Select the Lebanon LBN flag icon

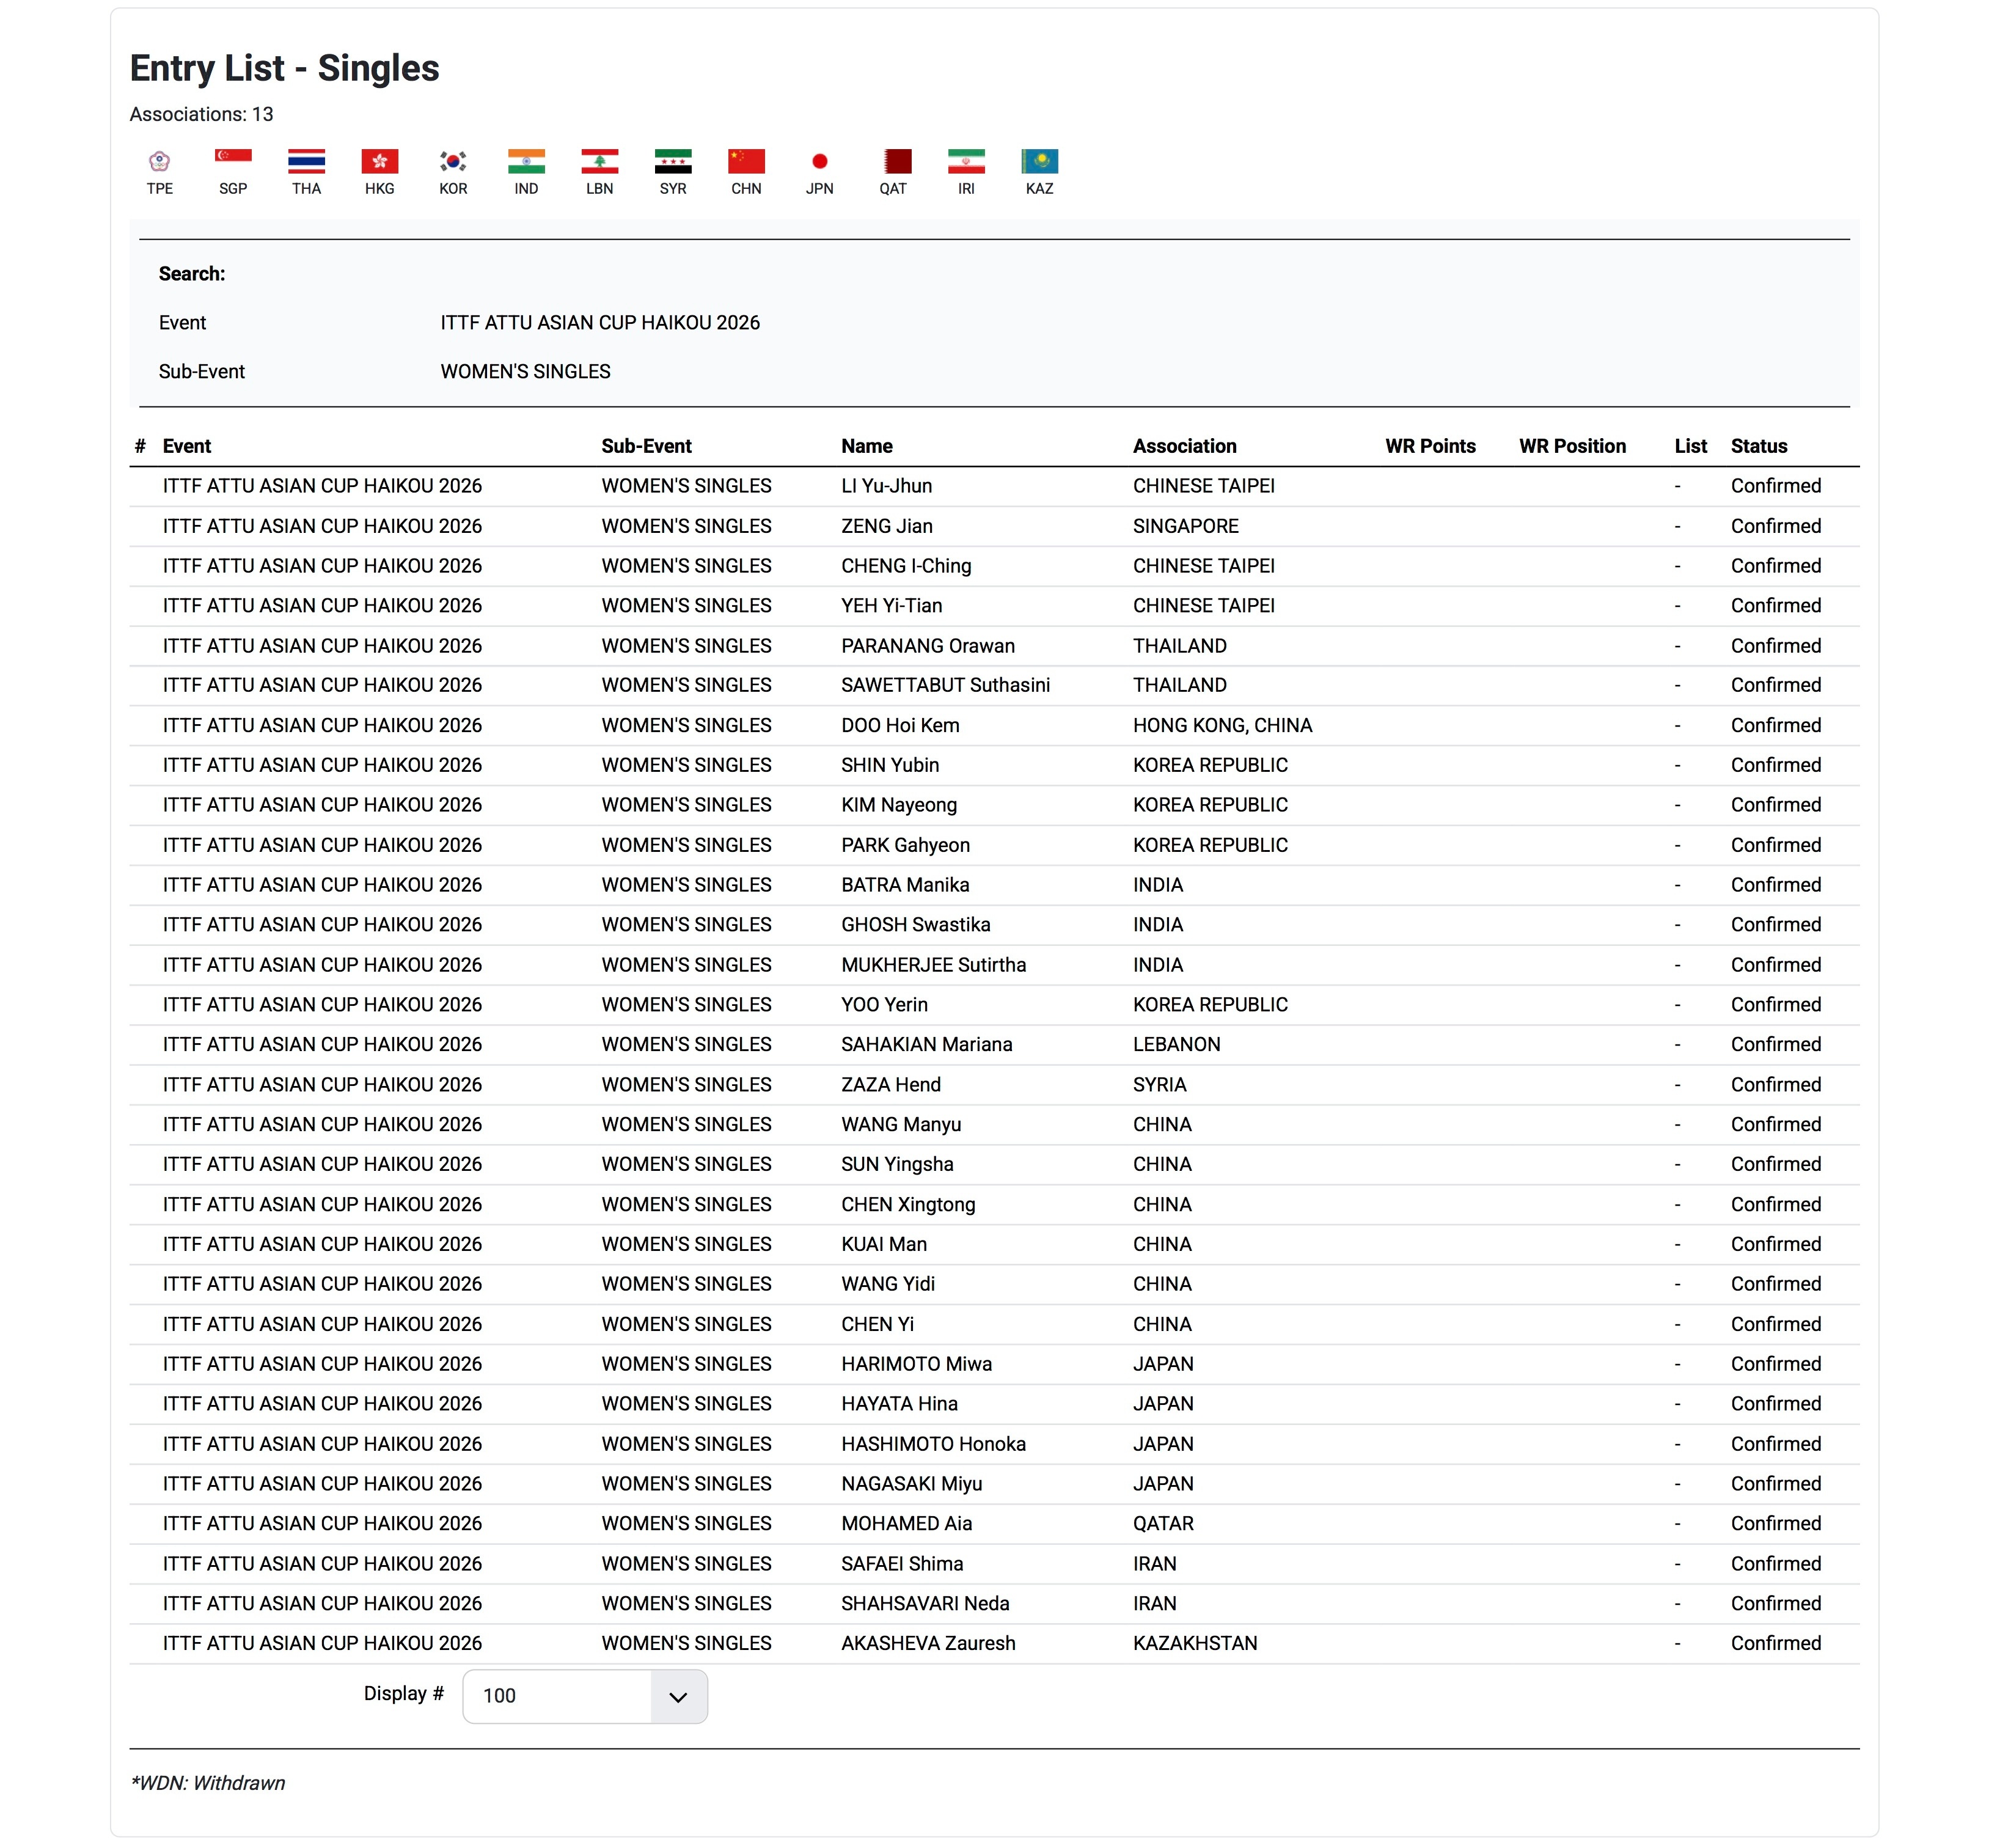pyautogui.click(x=599, y=161)
